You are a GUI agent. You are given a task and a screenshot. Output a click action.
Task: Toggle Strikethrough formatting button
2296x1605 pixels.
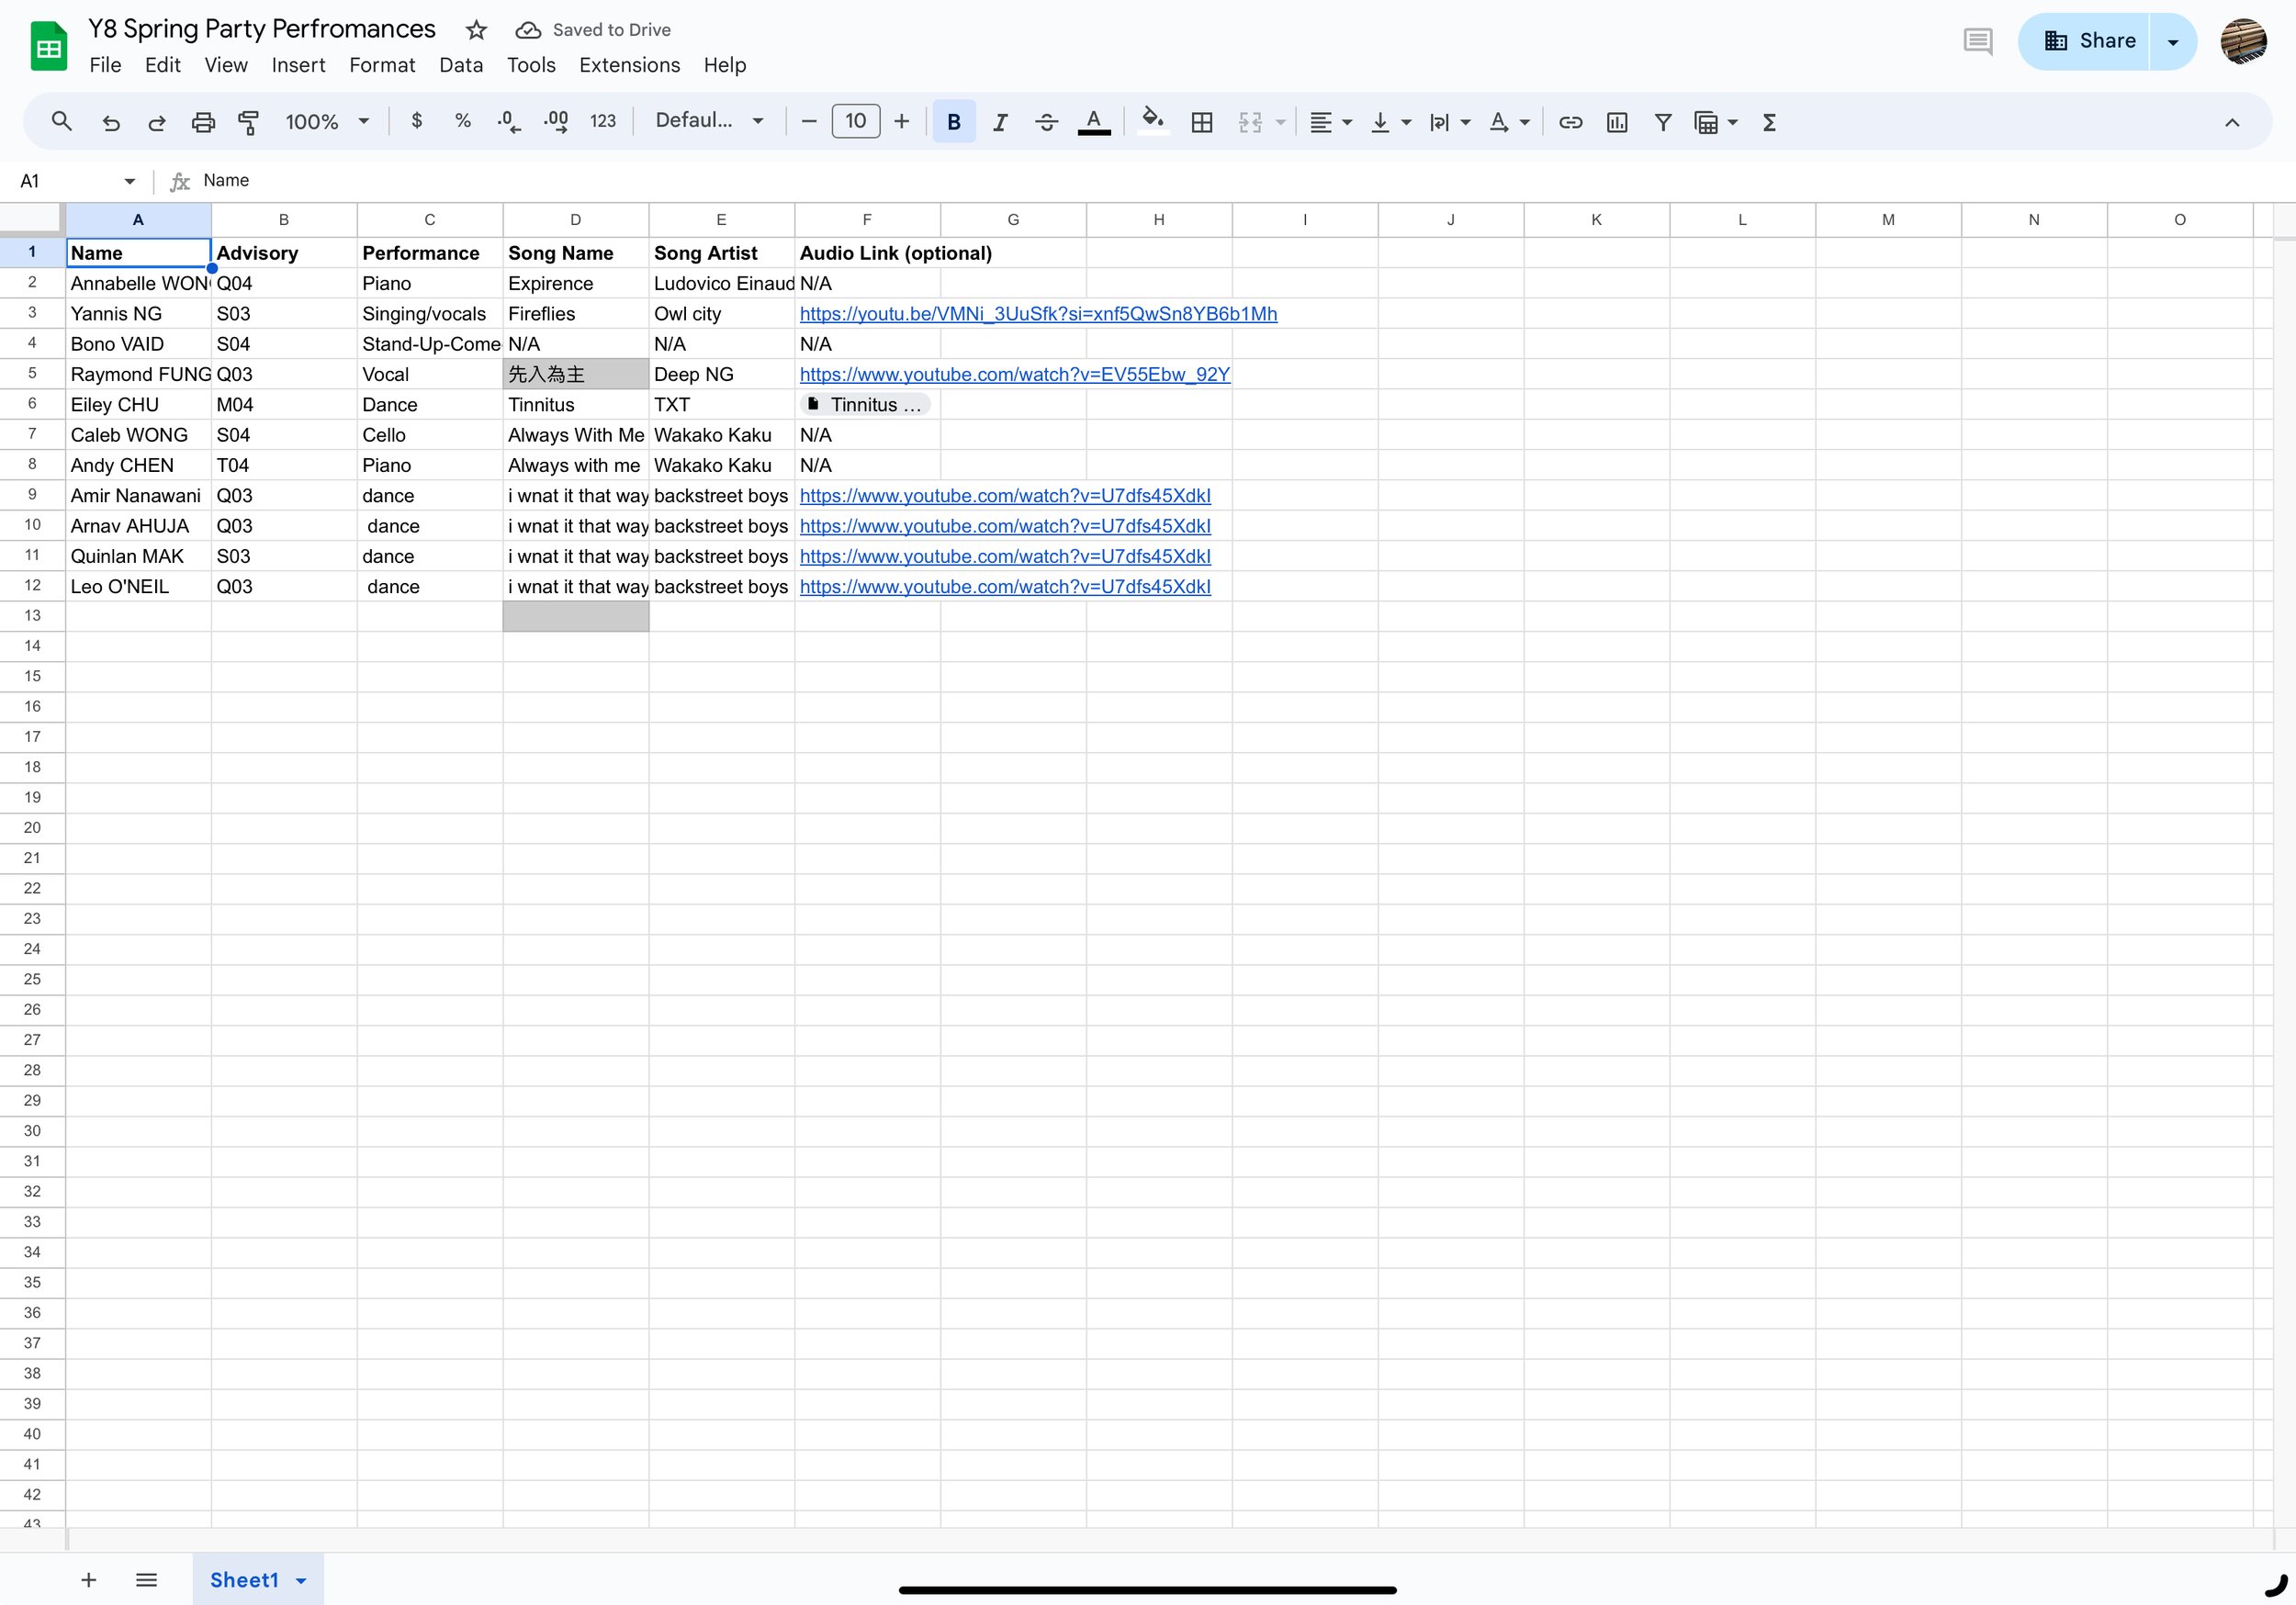1046,122
